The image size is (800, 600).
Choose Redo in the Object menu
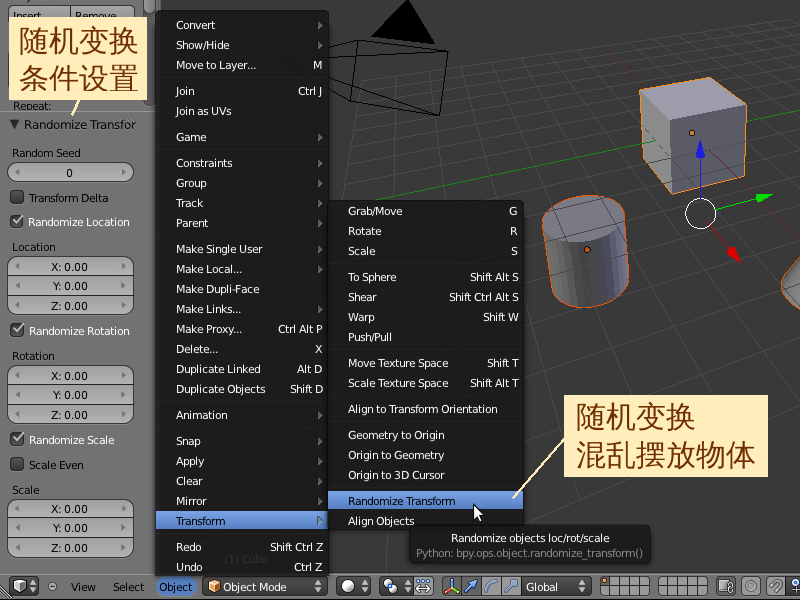pyautogui.click(x=242, y=547)
